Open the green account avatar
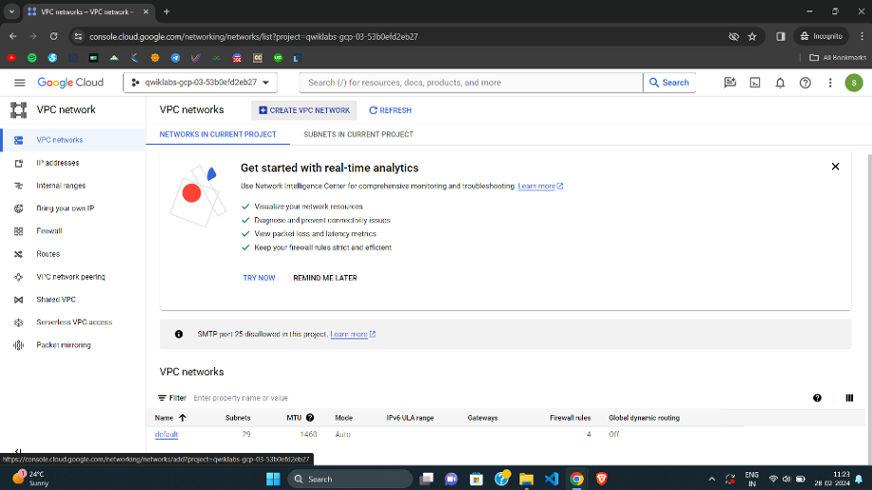The width and height of the screenshot is (872, 490). click(x=854, y=82)
